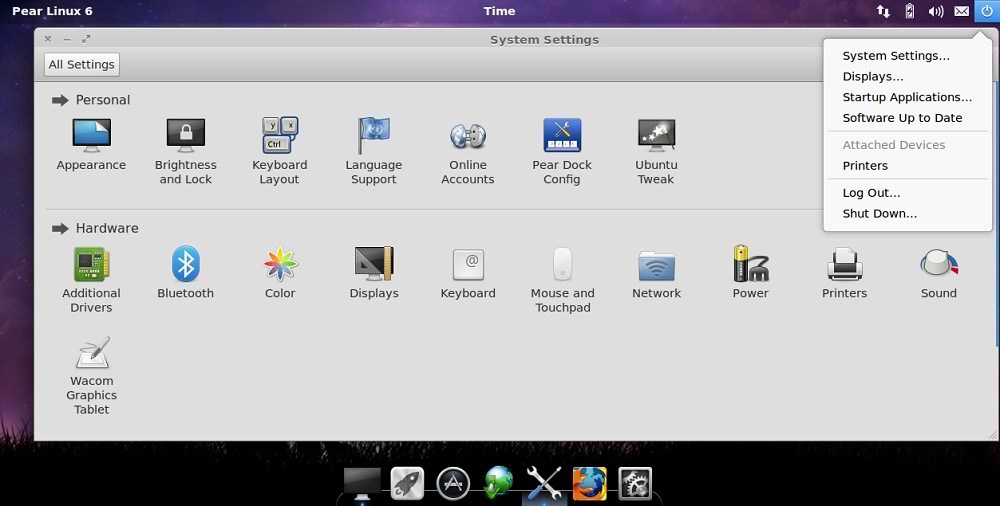Open Appearance settings
This screenshot has width=1000, height=506.
[91, 145]
